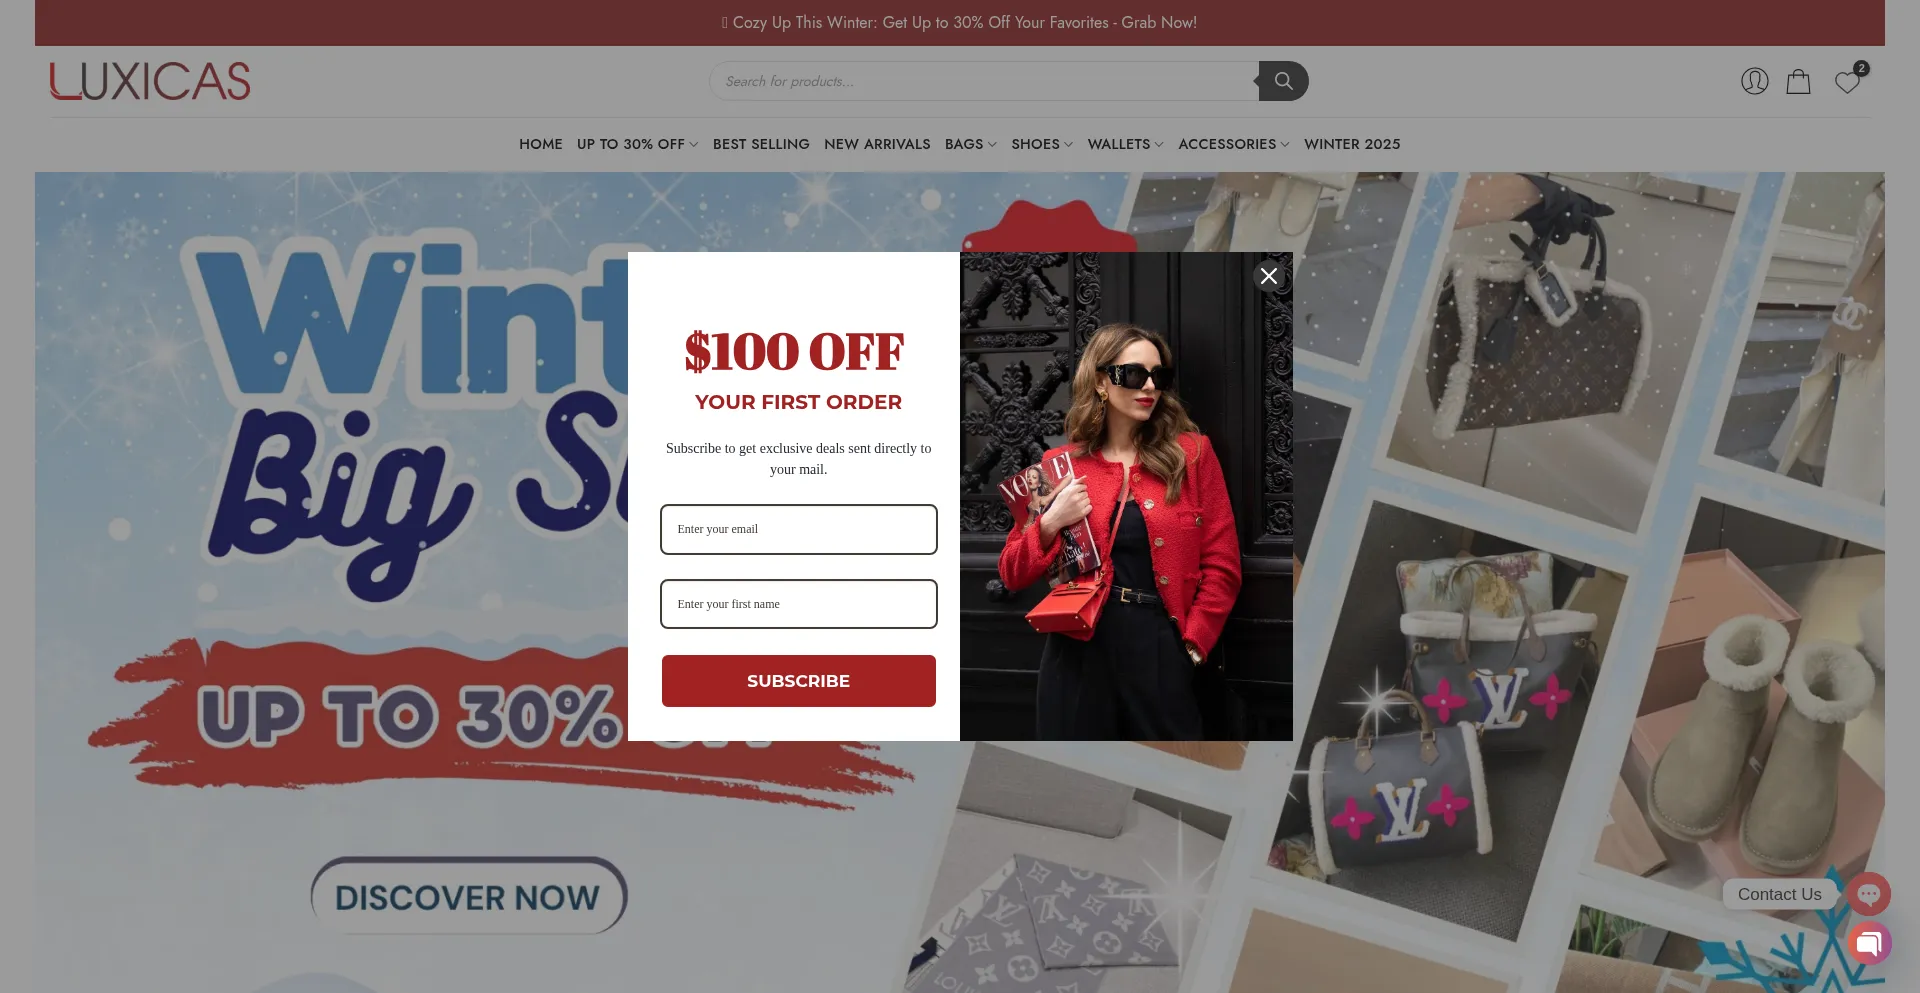1920x993 pixels.
Task: Open the Contact Us chat bubble icon
Action: pos(1869,894)
